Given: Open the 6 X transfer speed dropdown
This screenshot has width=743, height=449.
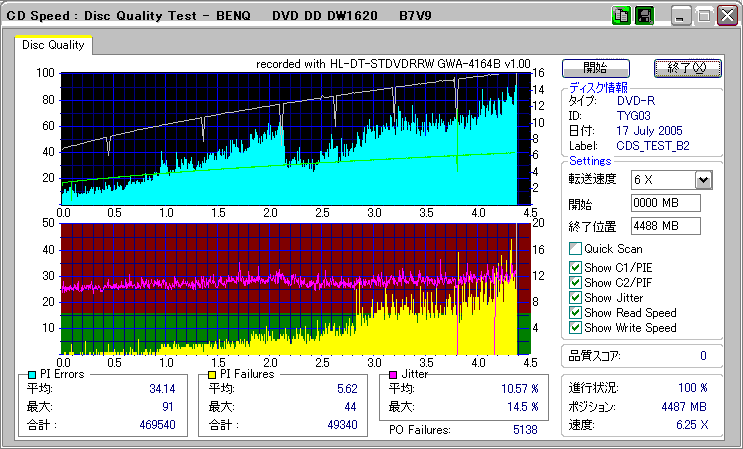Looking at the screenshot, I should coord(703,180).
